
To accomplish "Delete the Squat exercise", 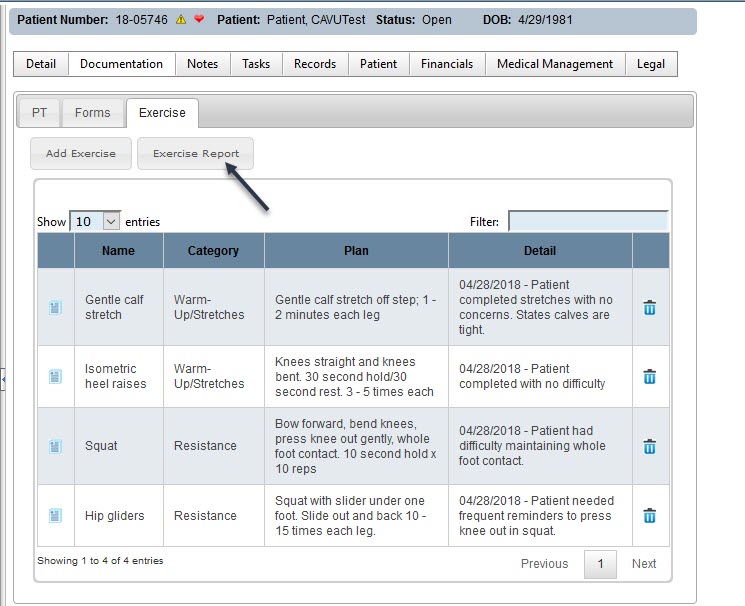I will [x=649, y=446].
